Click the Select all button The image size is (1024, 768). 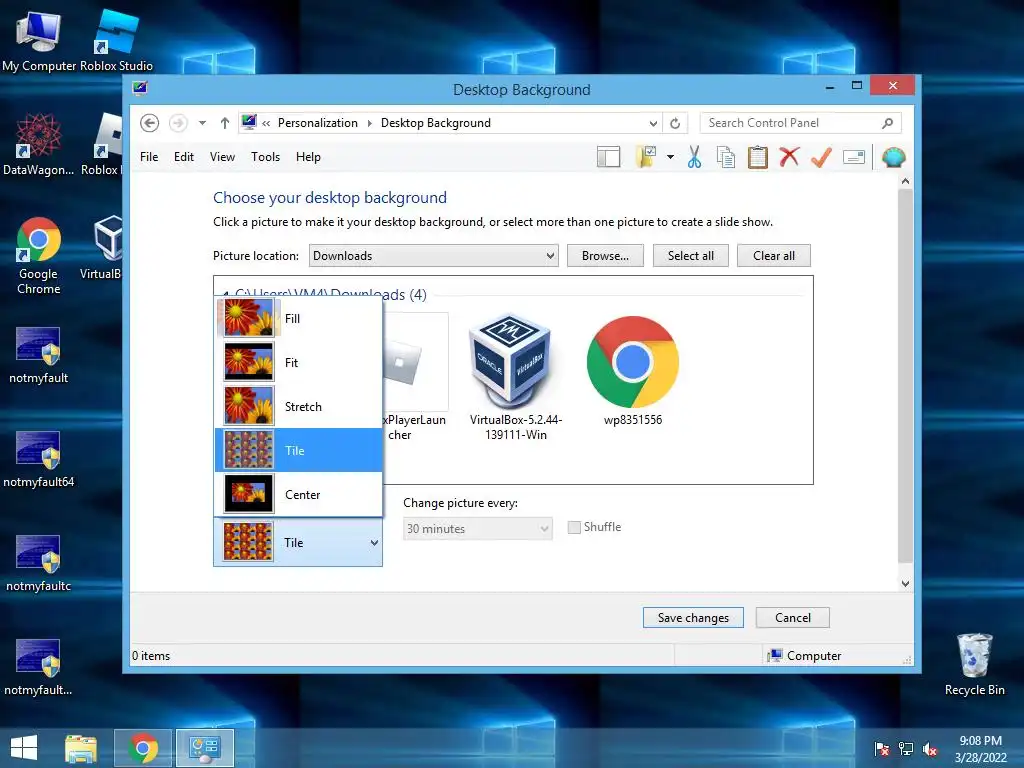[x=690, y=255]
